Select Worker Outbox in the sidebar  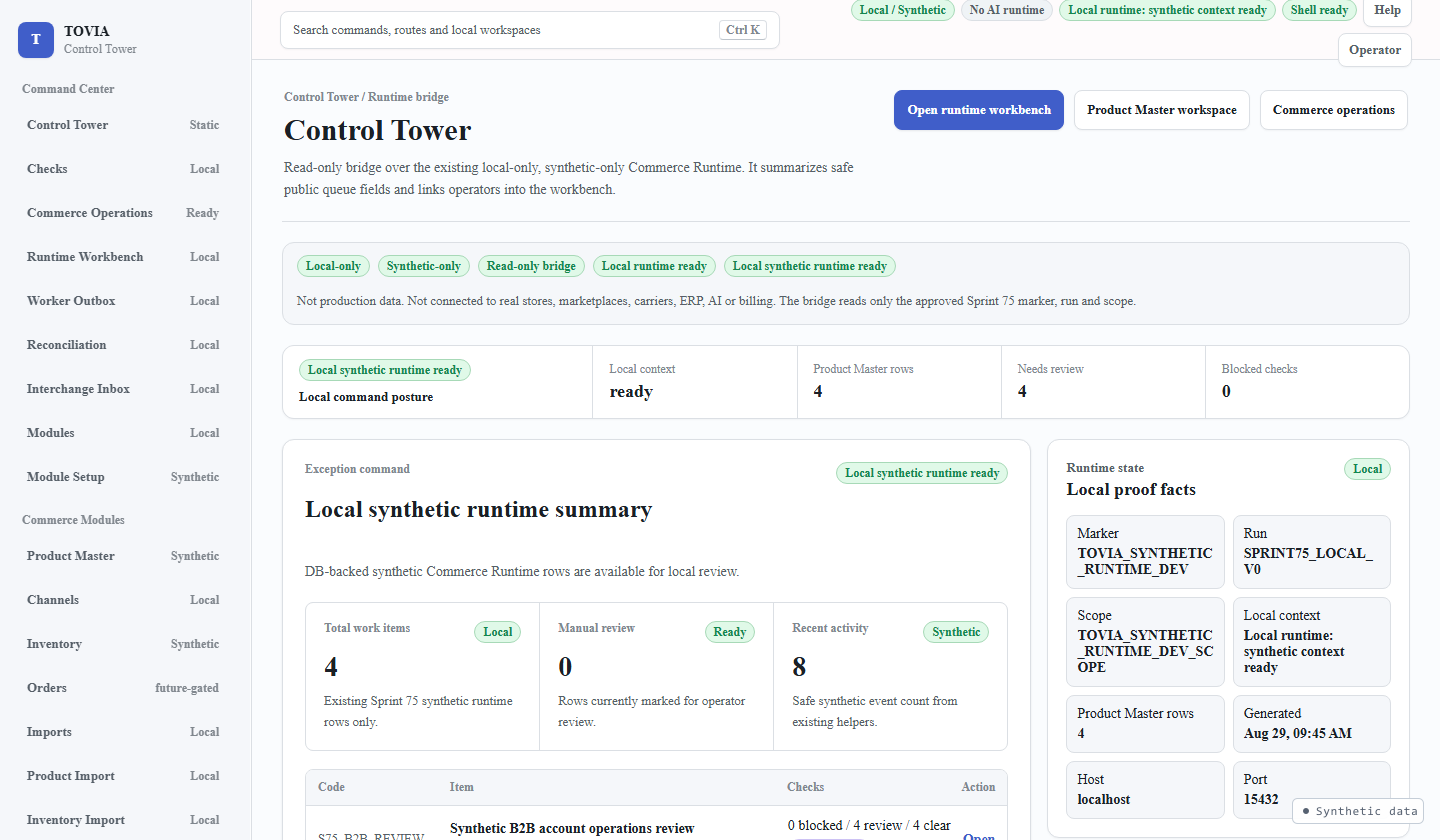click(x=123, y=301)
